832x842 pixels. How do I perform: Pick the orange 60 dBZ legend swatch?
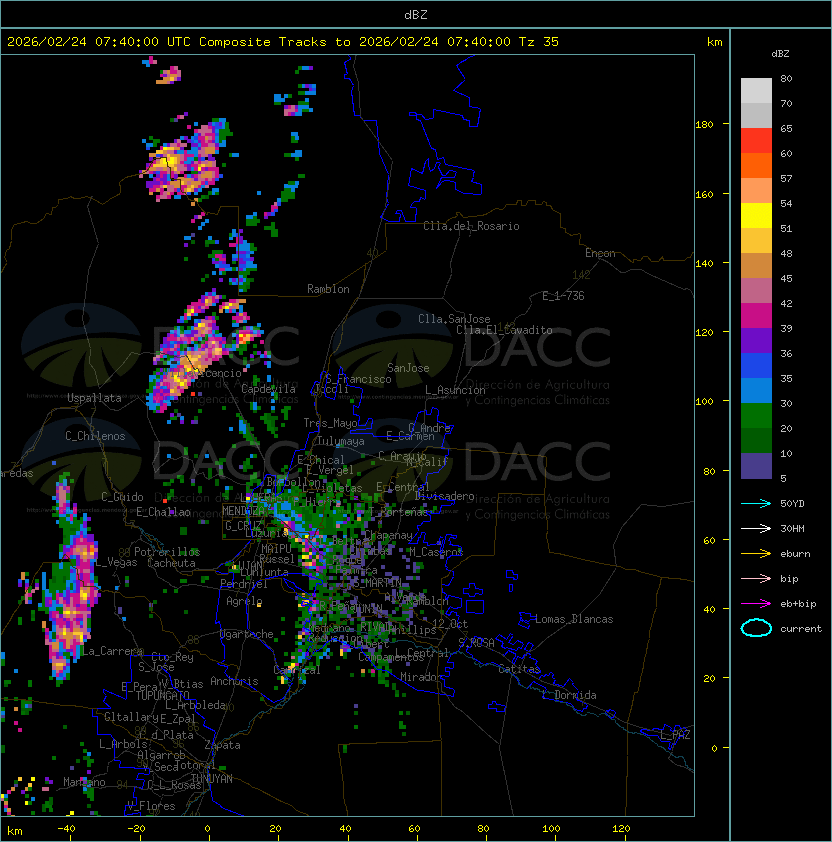(756, 166)
